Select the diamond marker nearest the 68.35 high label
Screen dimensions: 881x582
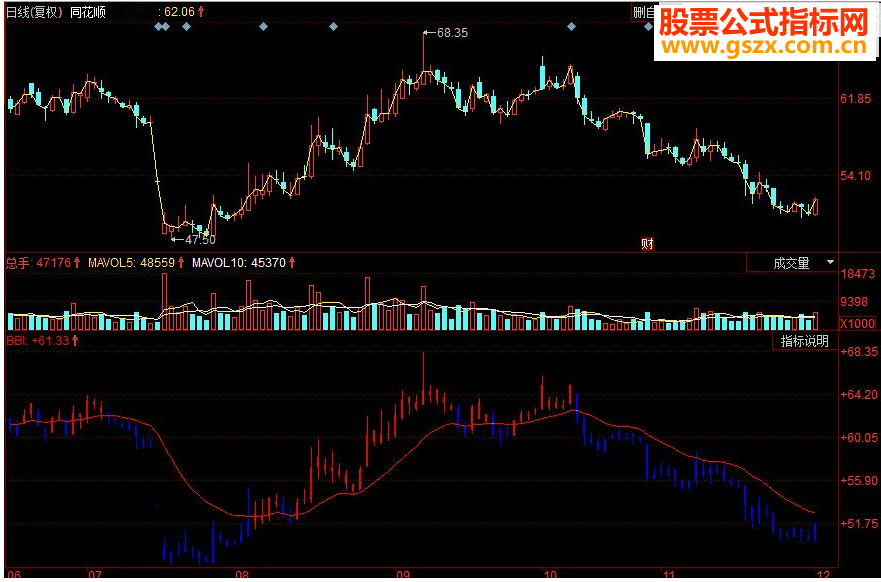tap(334, 26)
